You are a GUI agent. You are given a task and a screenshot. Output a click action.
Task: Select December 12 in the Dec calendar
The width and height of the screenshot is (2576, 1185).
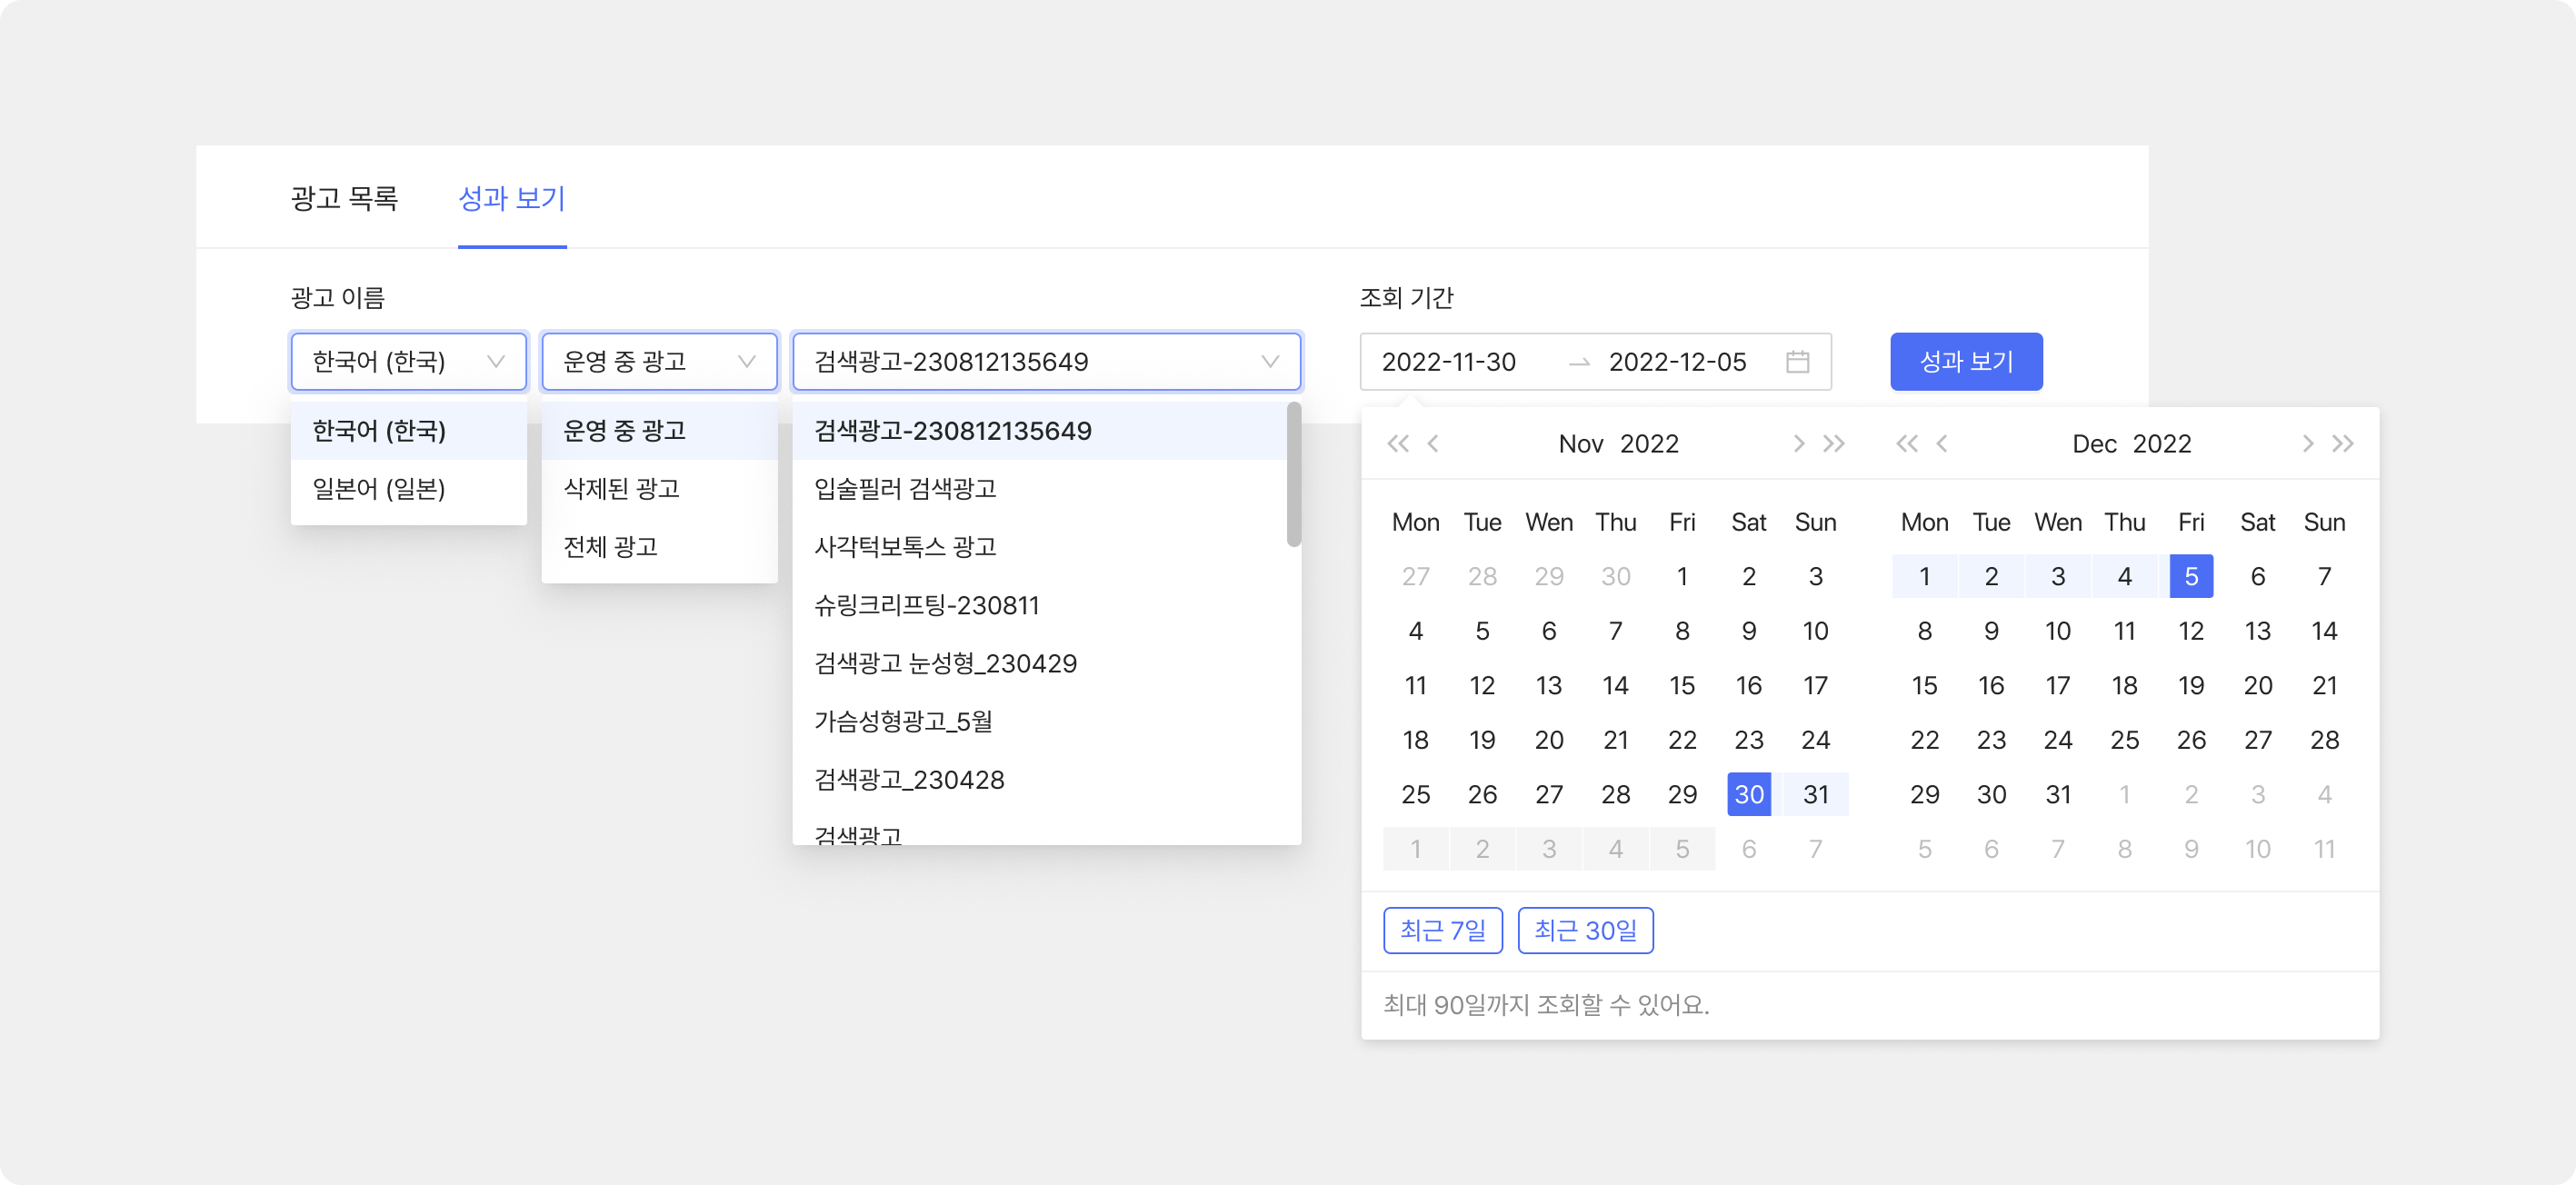pos(2190,631)
